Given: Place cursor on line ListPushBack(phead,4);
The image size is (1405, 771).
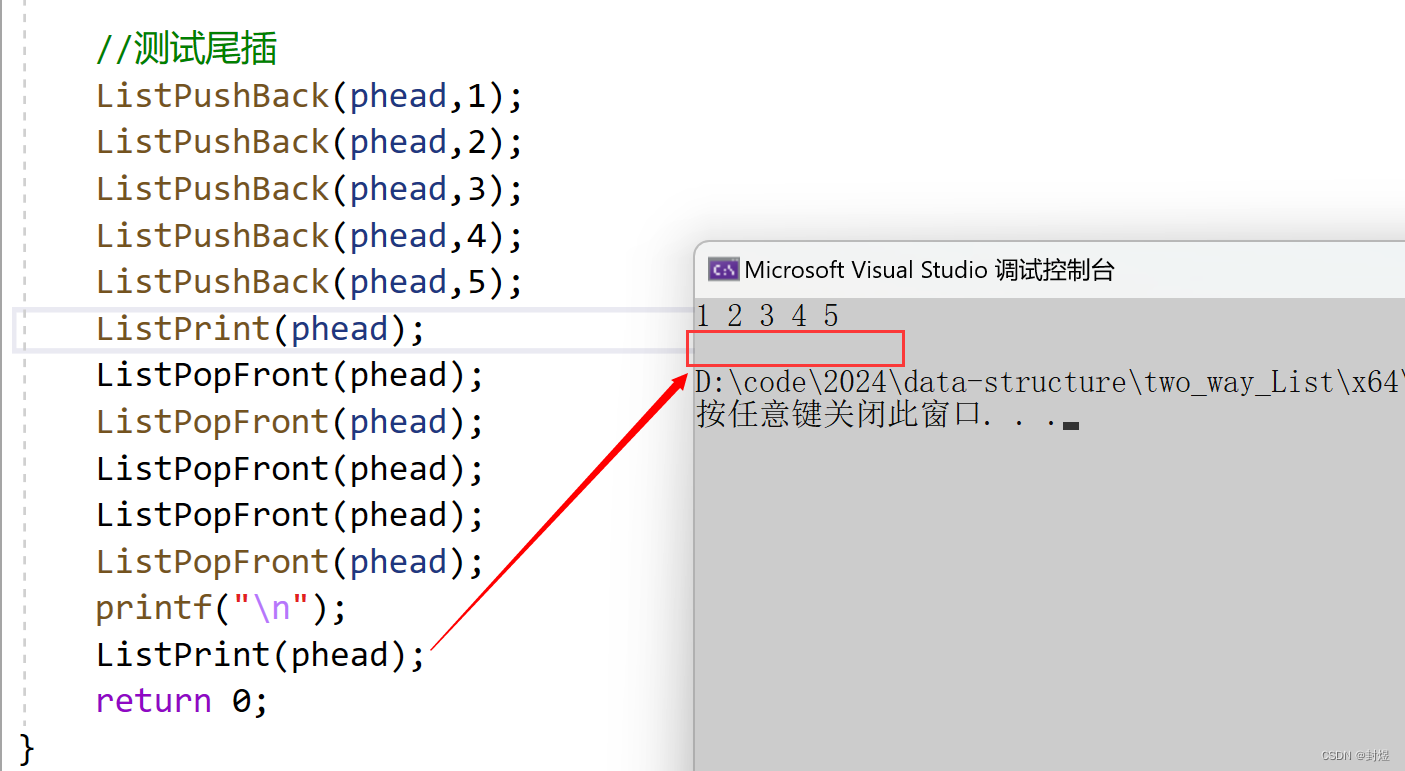Looking at the screenshot, I should [310, 236].
